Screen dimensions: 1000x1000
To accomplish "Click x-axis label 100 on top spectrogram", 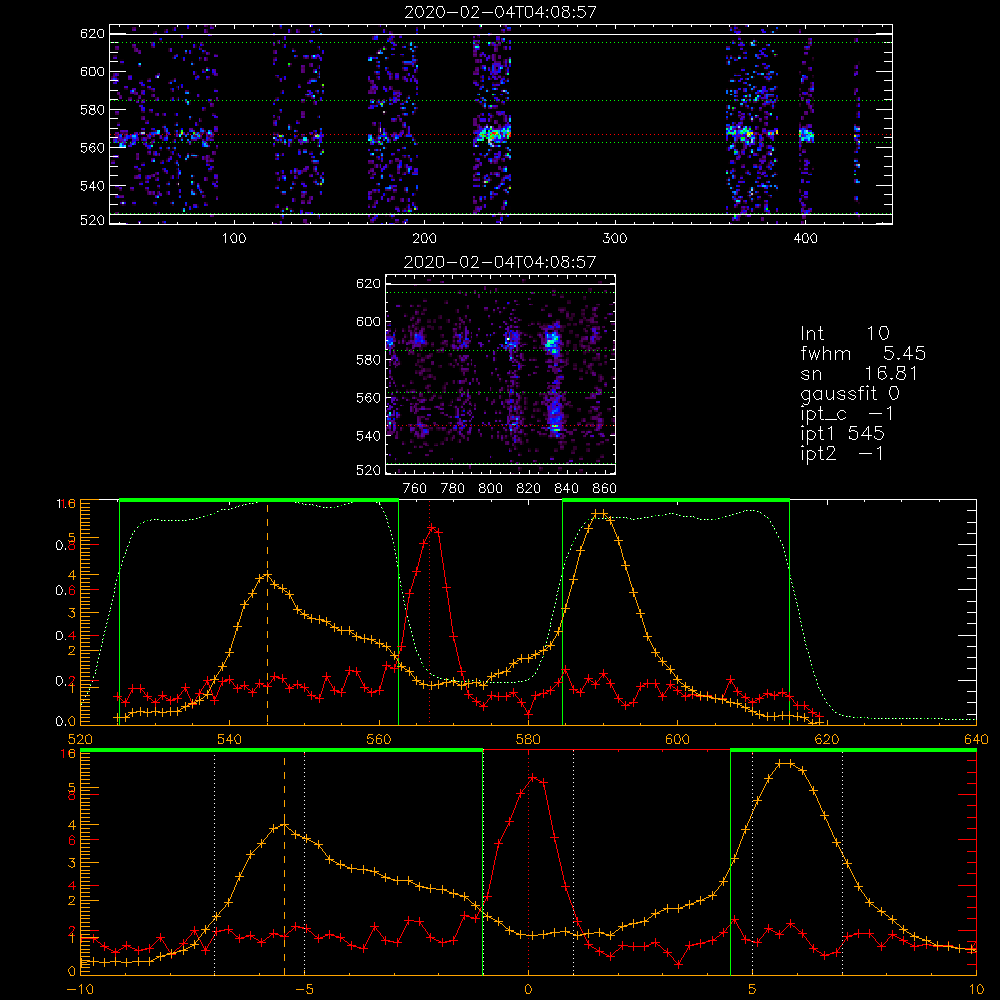I will coord(234,239).
